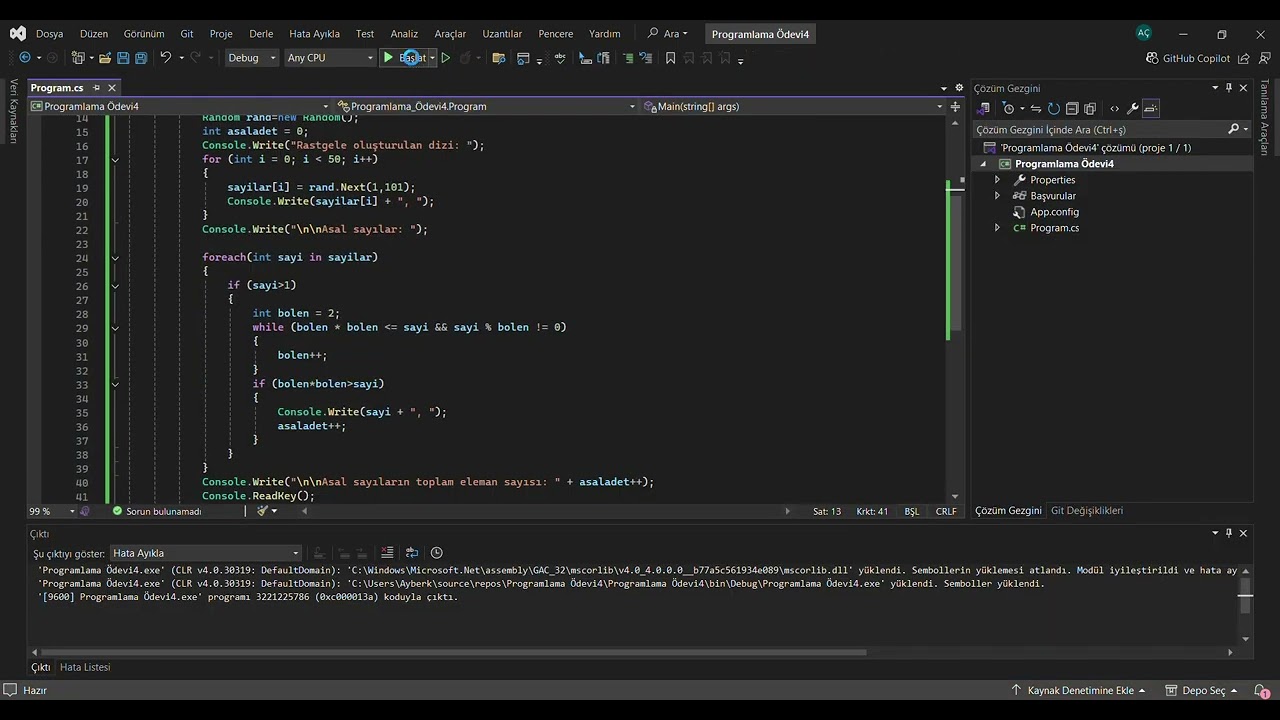Click the View Code brackets icon
The height and width of the screenshot is (720, 1280).
[1115, 108]
